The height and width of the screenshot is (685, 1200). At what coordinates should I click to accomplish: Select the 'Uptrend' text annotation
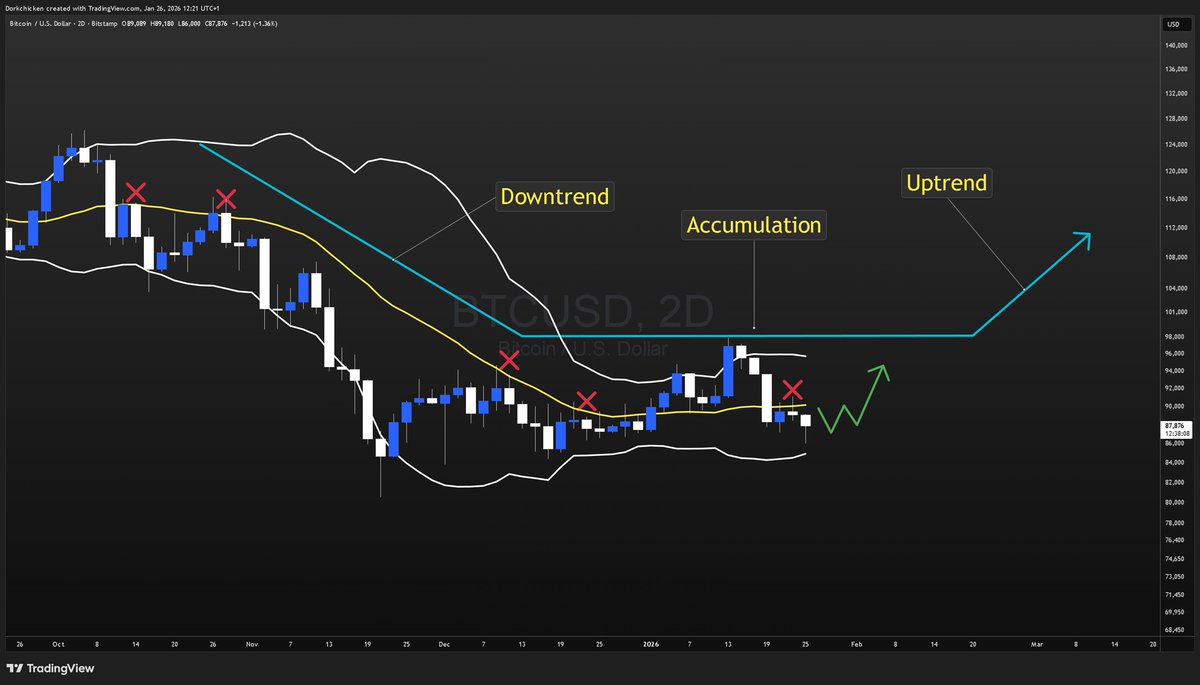pos(946,183)
